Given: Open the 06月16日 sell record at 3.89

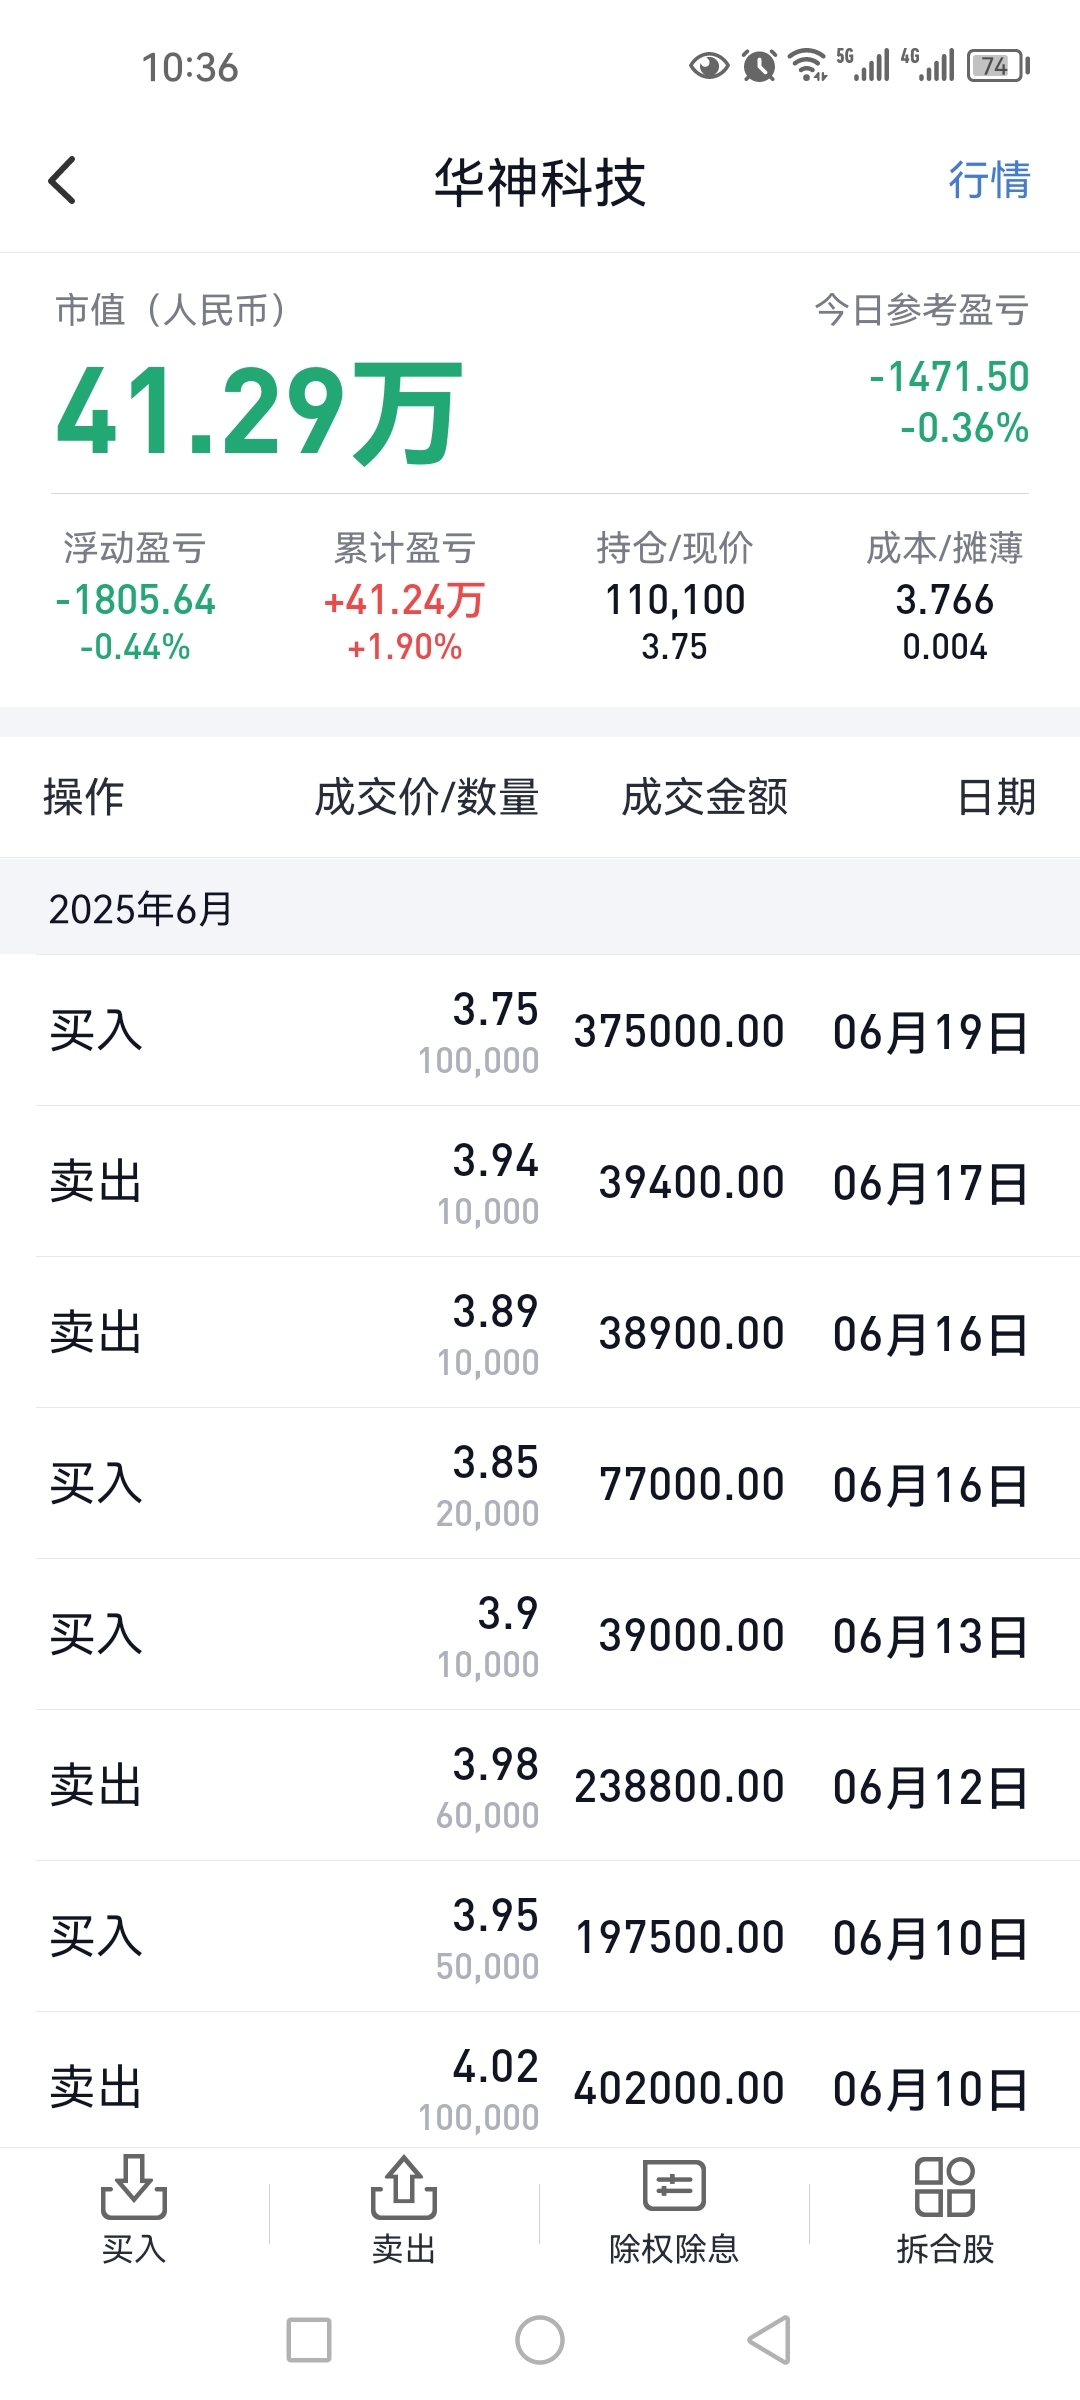Looking at the screenshot, I should (x=540, y=1333).
